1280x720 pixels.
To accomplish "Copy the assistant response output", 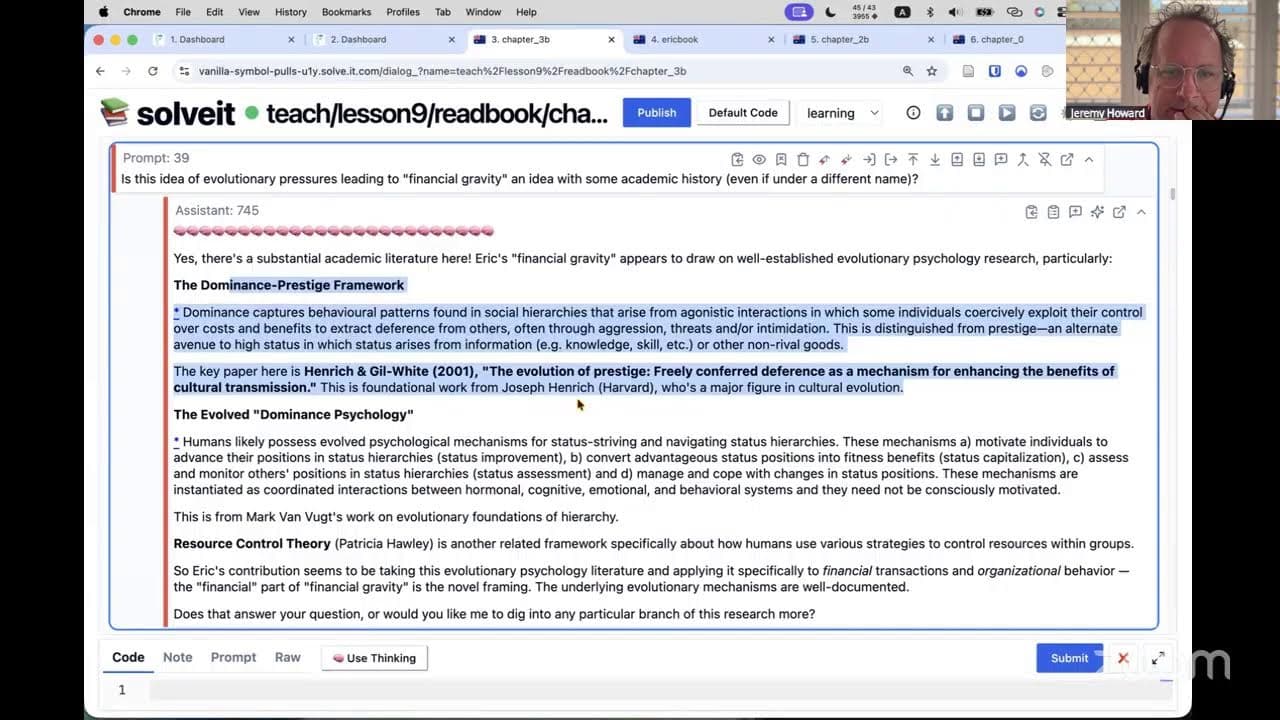I will (x=1031, y=212).
